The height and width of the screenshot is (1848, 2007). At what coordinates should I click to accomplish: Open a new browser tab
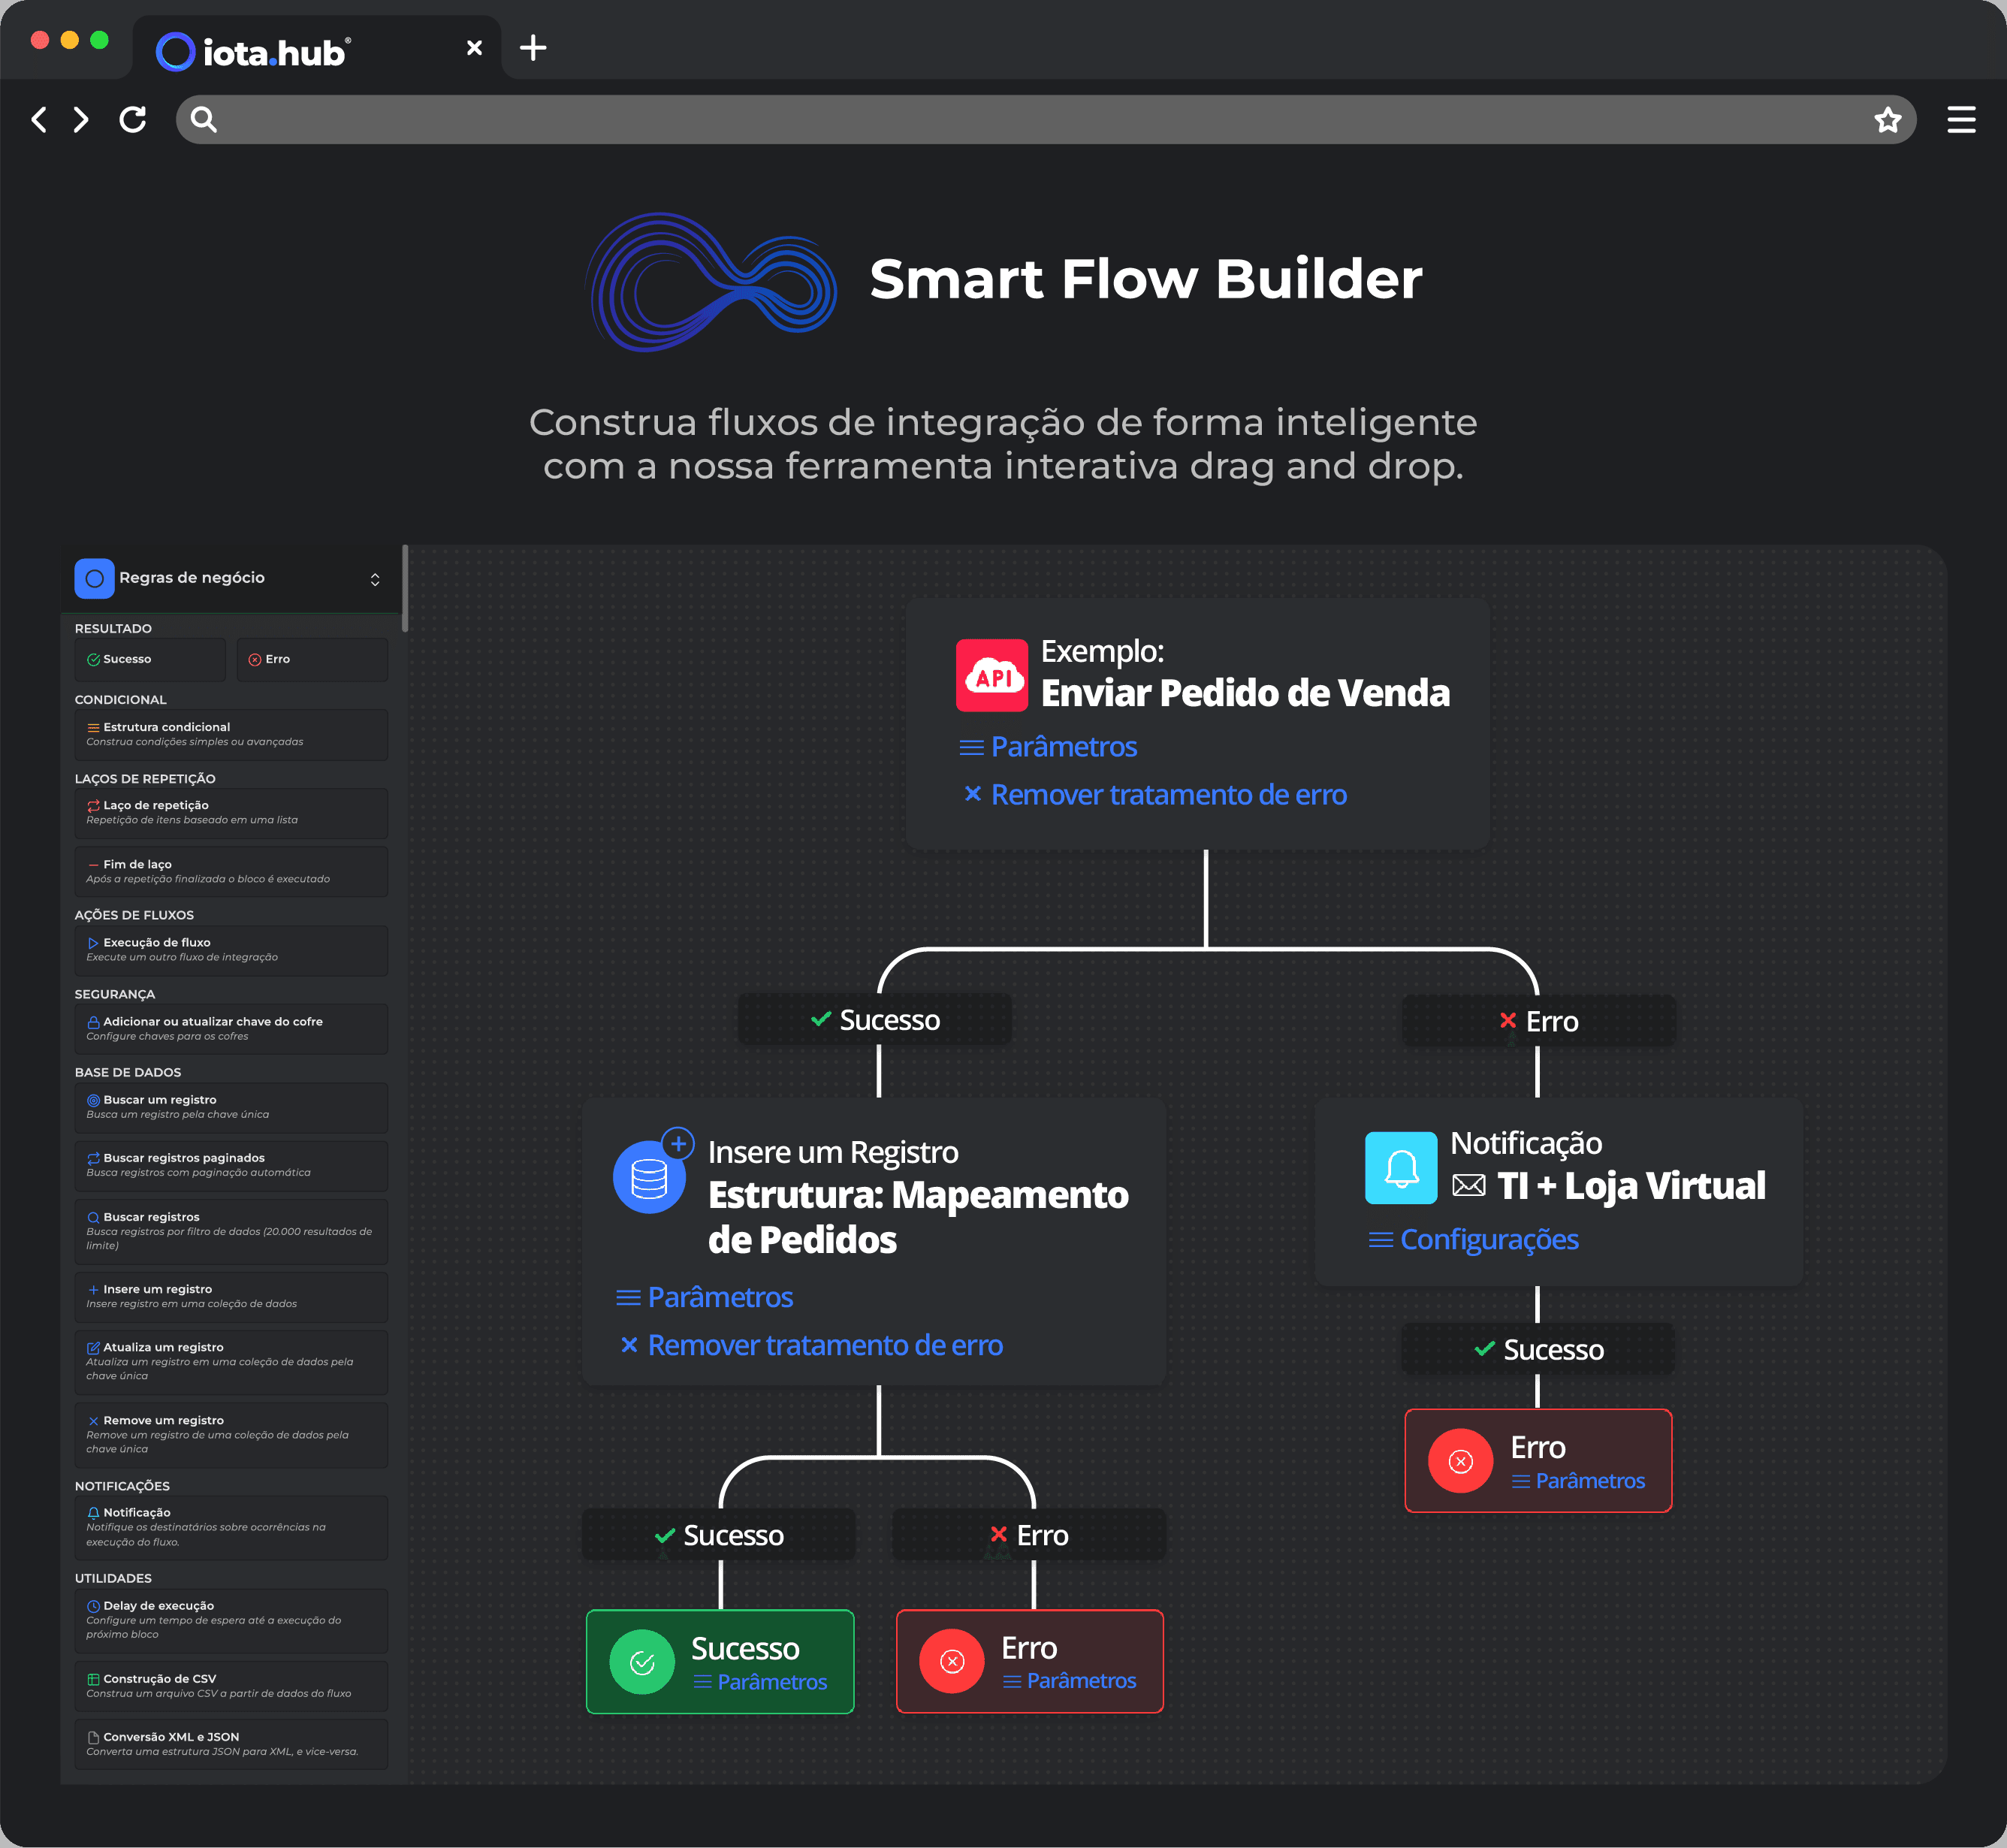(533, 48)
